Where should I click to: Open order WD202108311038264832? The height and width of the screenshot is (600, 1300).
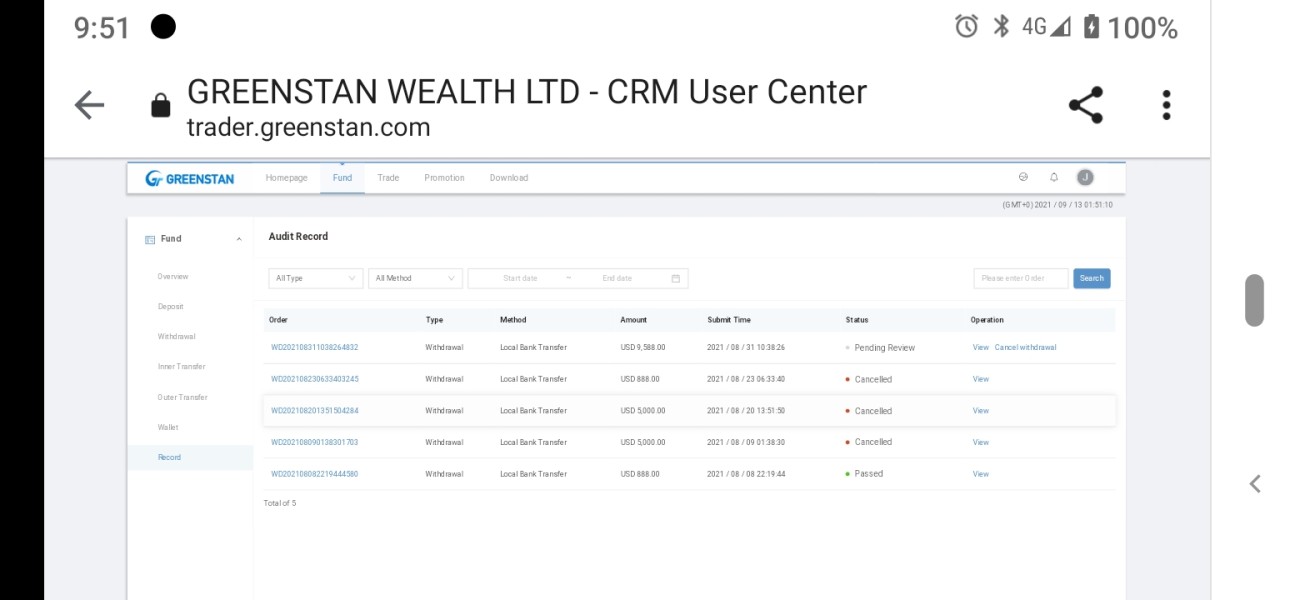314,348
